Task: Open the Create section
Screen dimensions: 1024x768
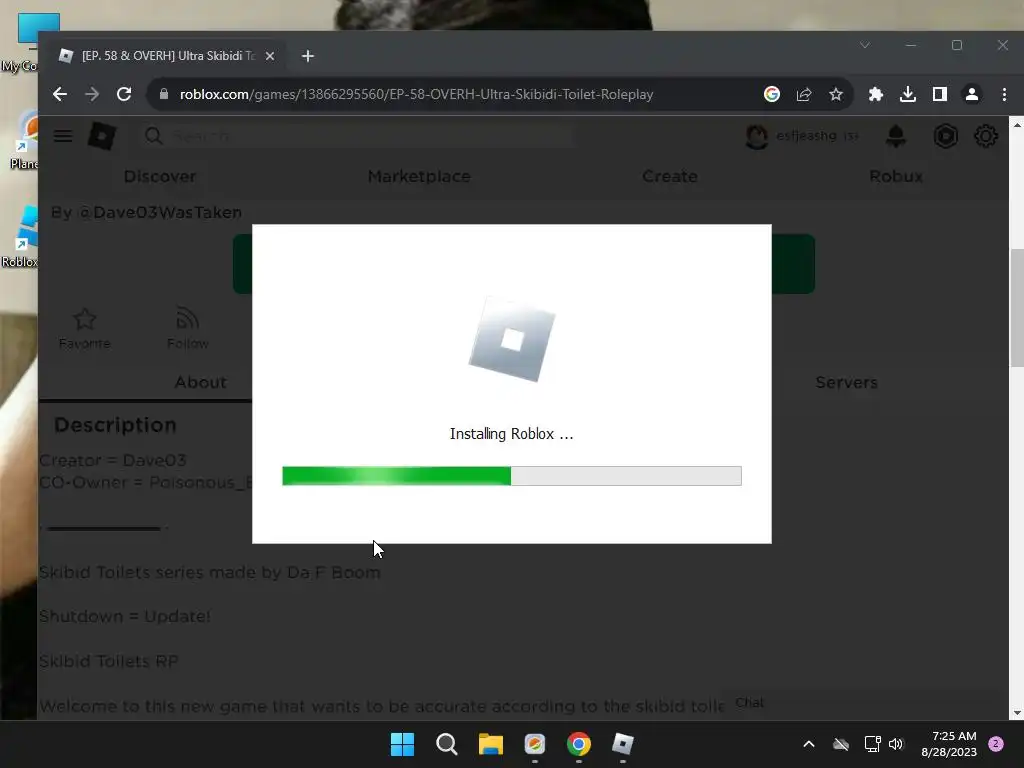Action: (x=670, y=176)
